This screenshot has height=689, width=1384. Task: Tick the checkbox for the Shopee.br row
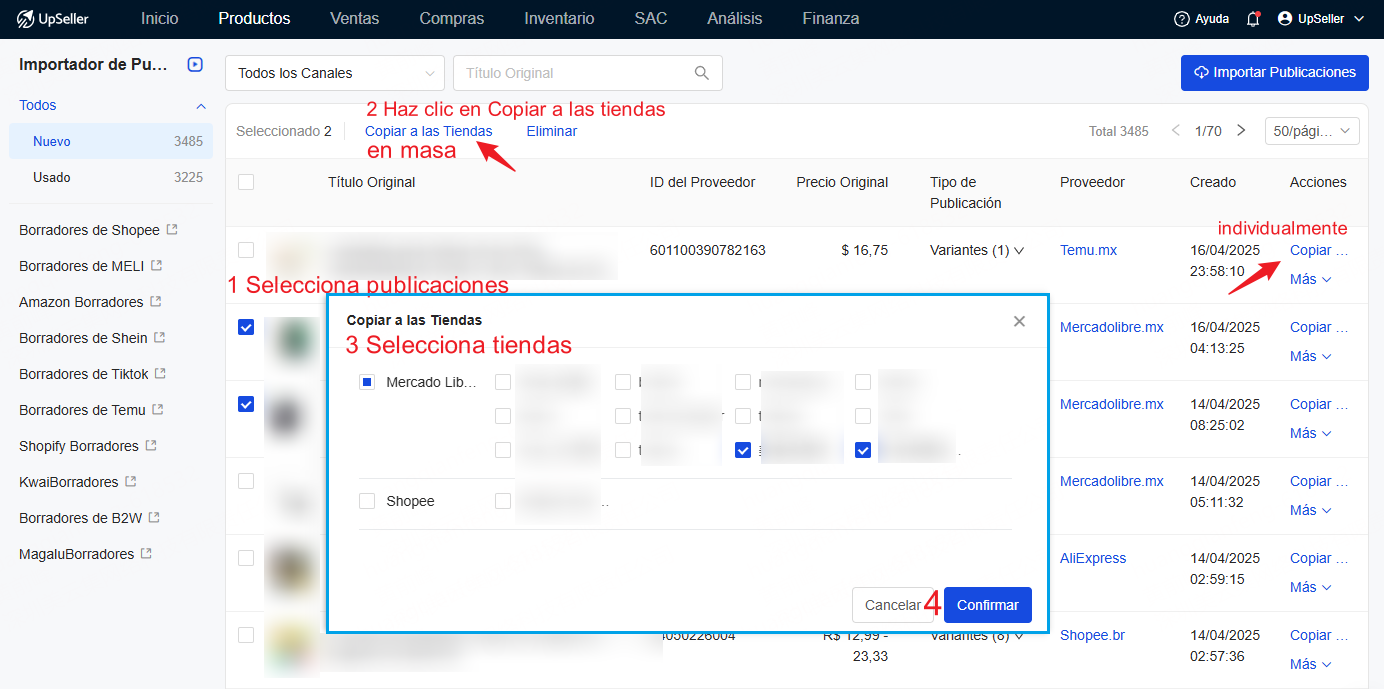pos(246,635)
